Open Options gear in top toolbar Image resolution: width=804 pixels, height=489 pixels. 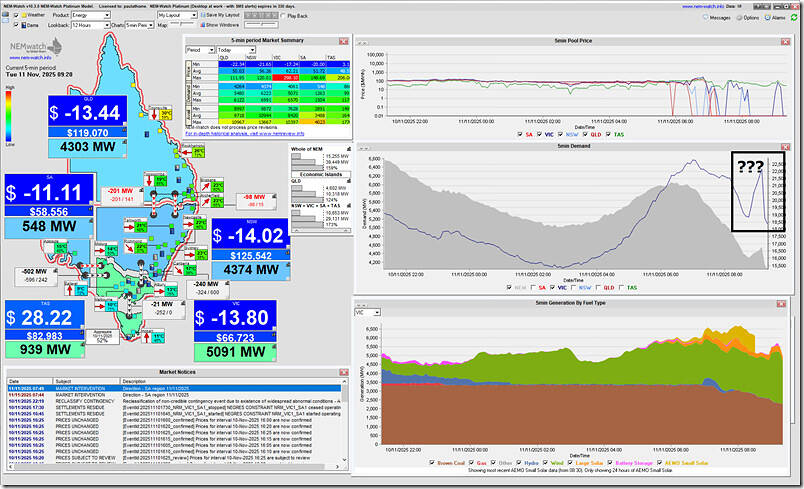click(x=739, y=18)
